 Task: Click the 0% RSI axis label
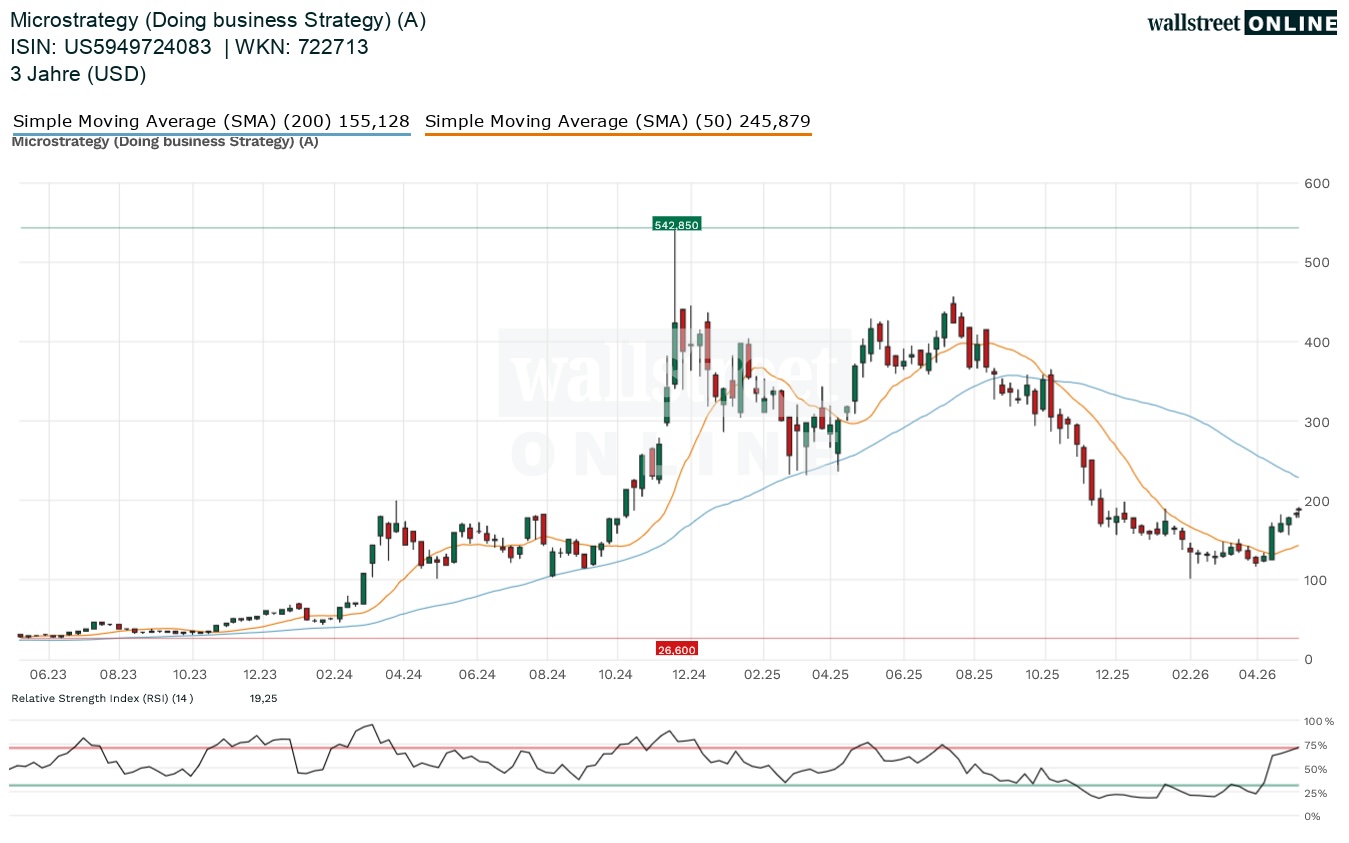1314,817
